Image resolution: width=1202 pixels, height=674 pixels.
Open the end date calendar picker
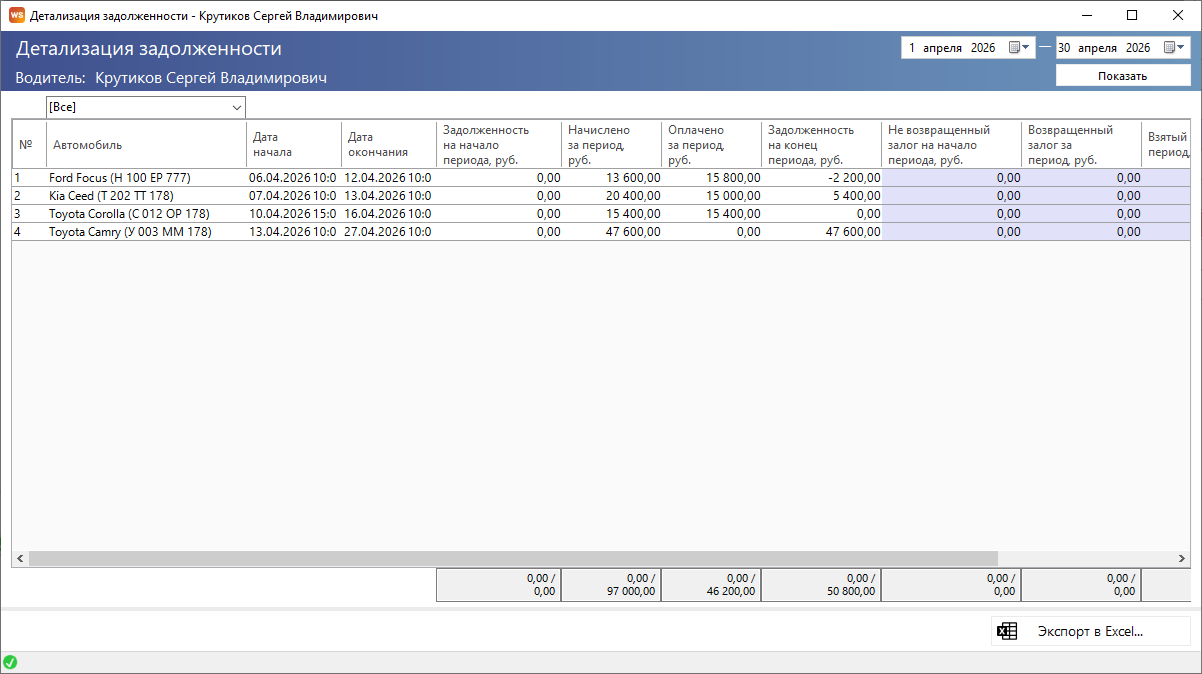pos(1174,47)
